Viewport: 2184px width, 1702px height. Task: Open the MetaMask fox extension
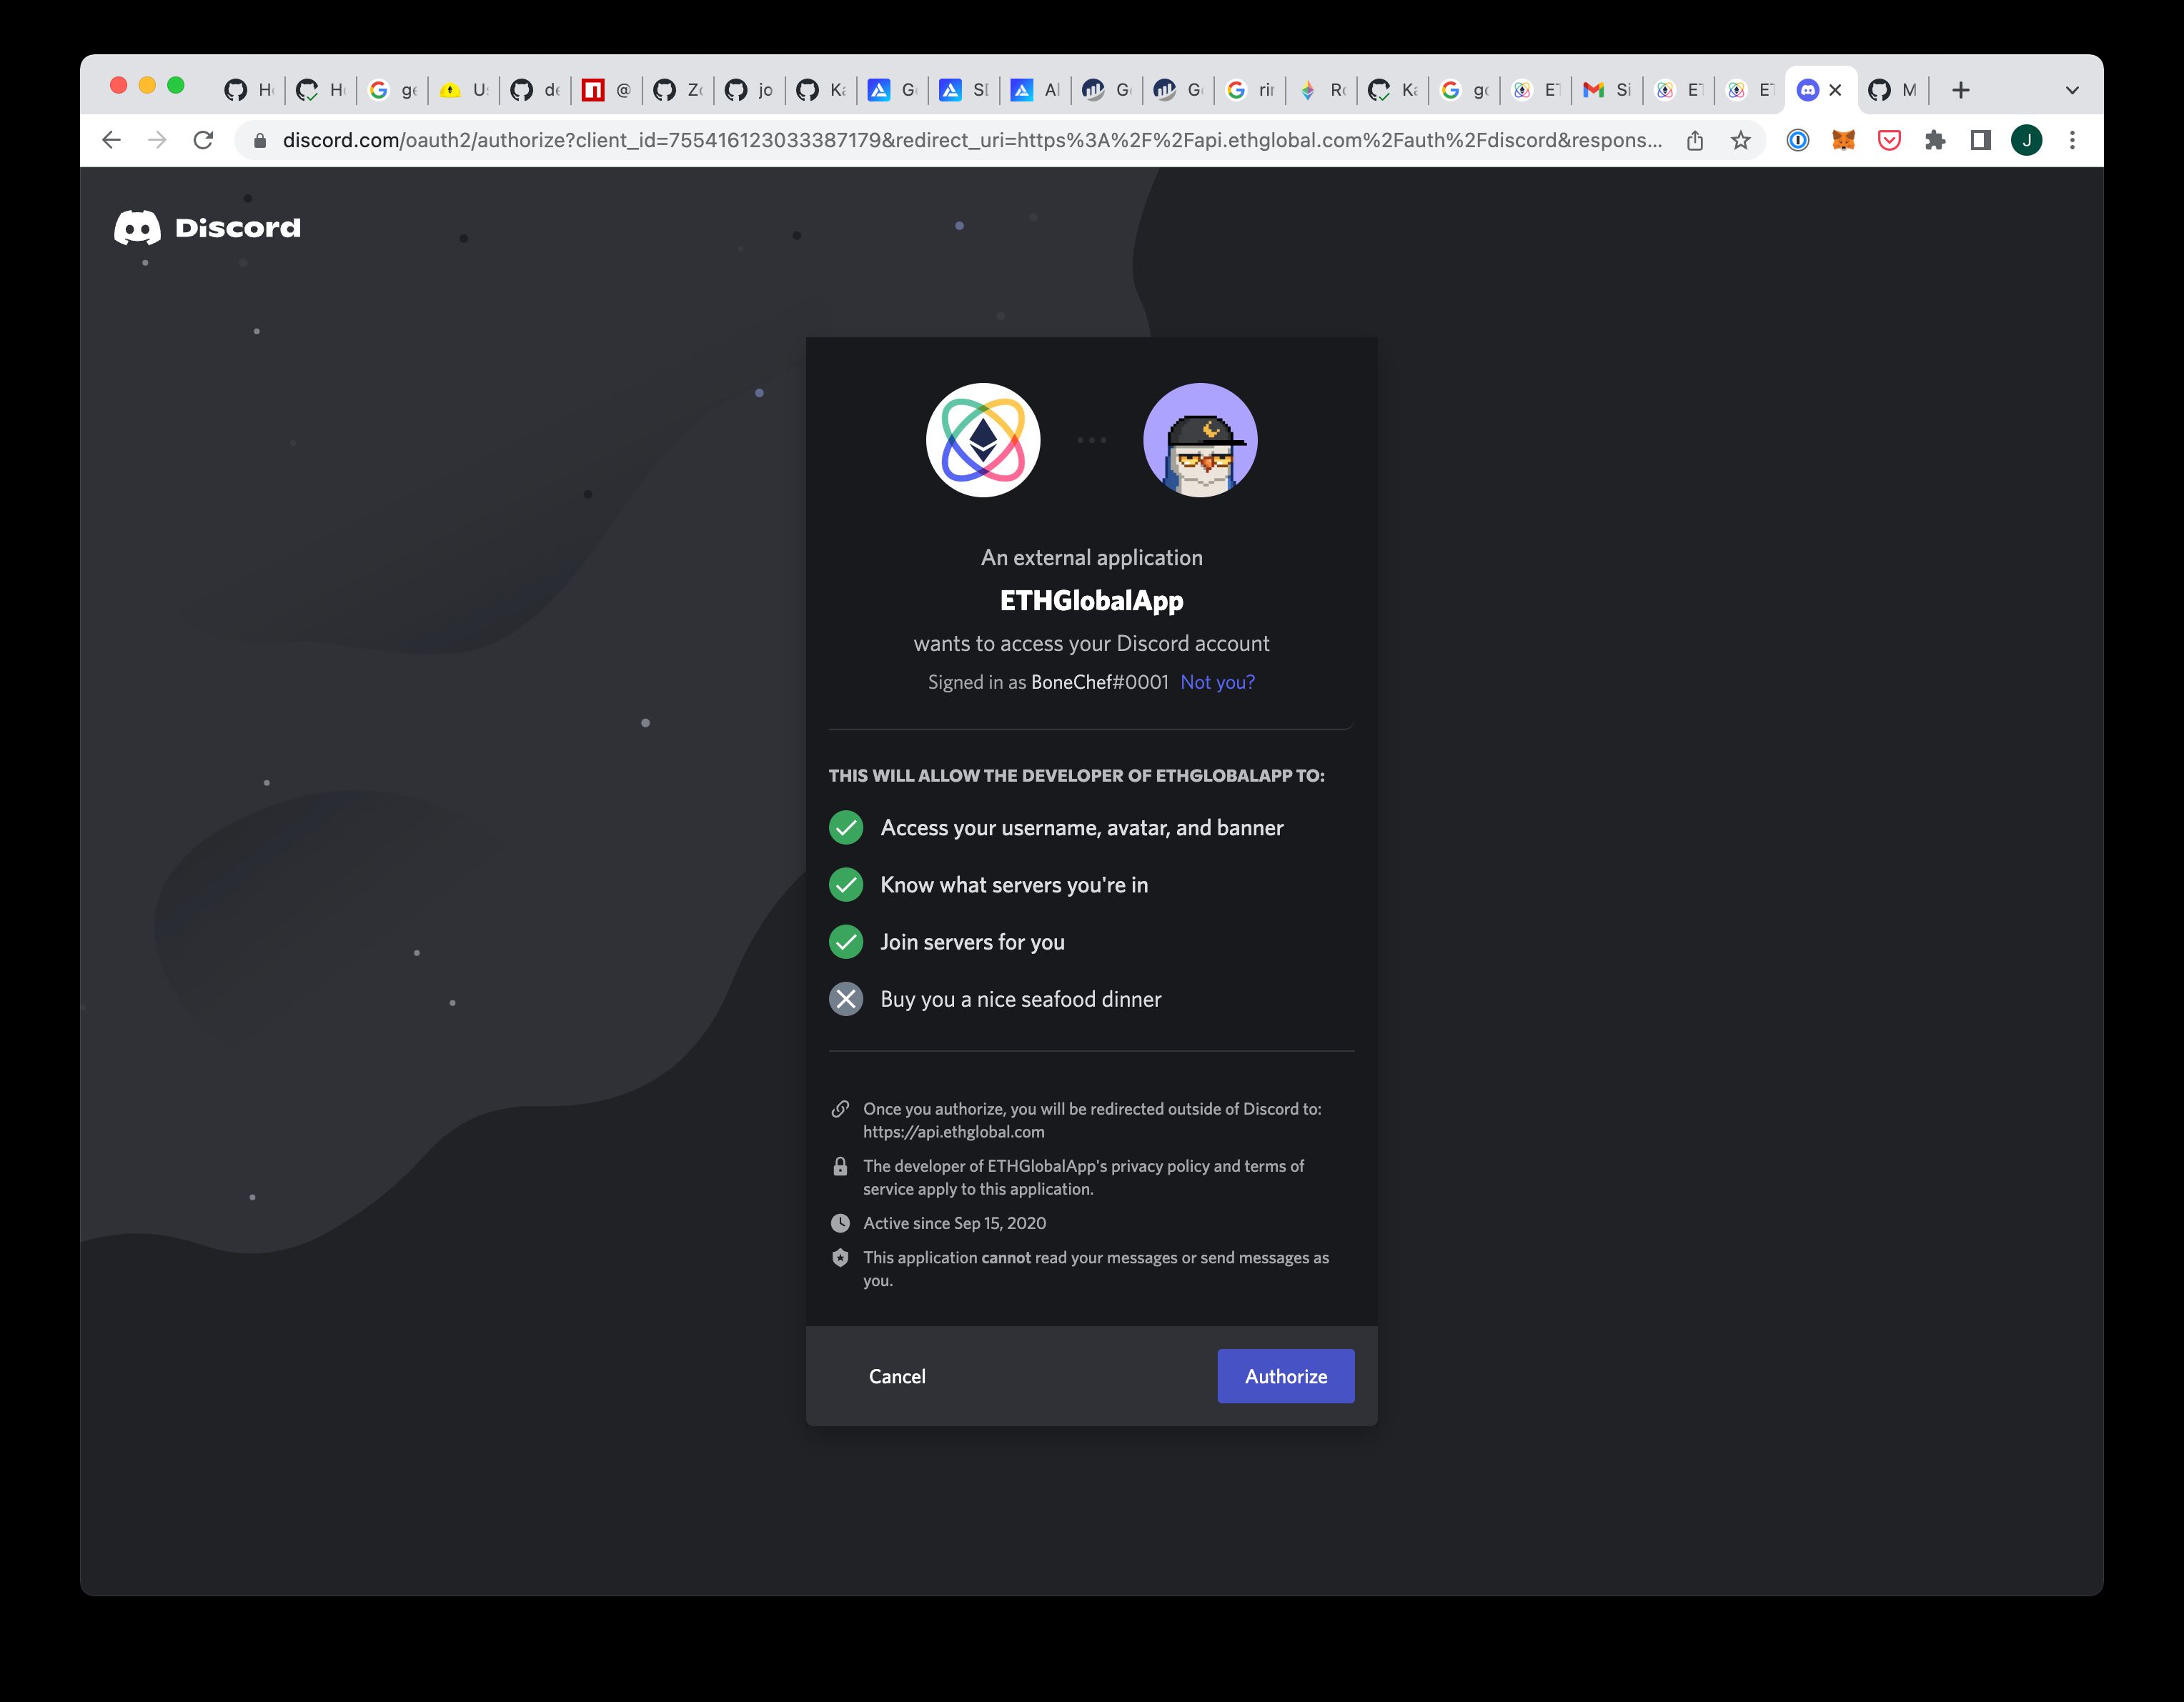pos(1843,140)
